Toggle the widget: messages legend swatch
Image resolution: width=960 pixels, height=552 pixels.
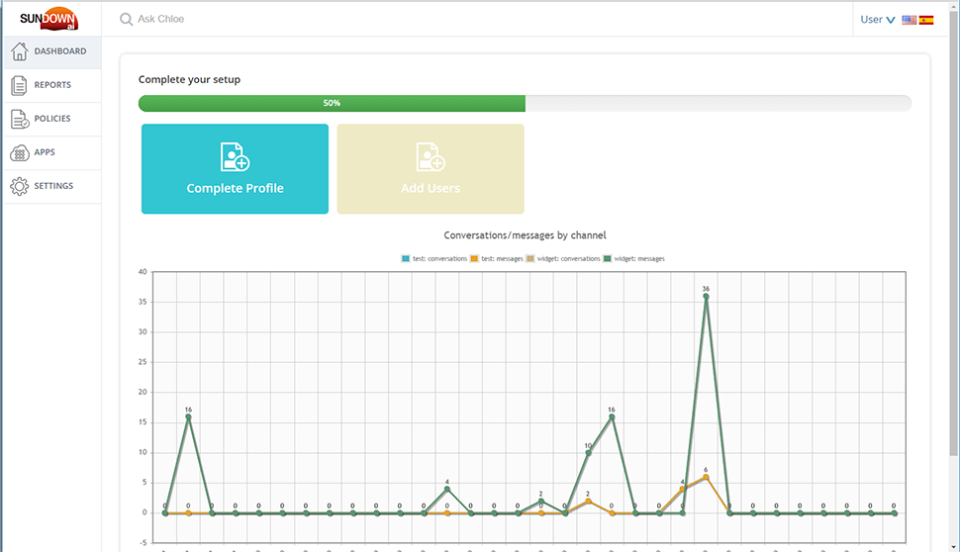point(607,259)
